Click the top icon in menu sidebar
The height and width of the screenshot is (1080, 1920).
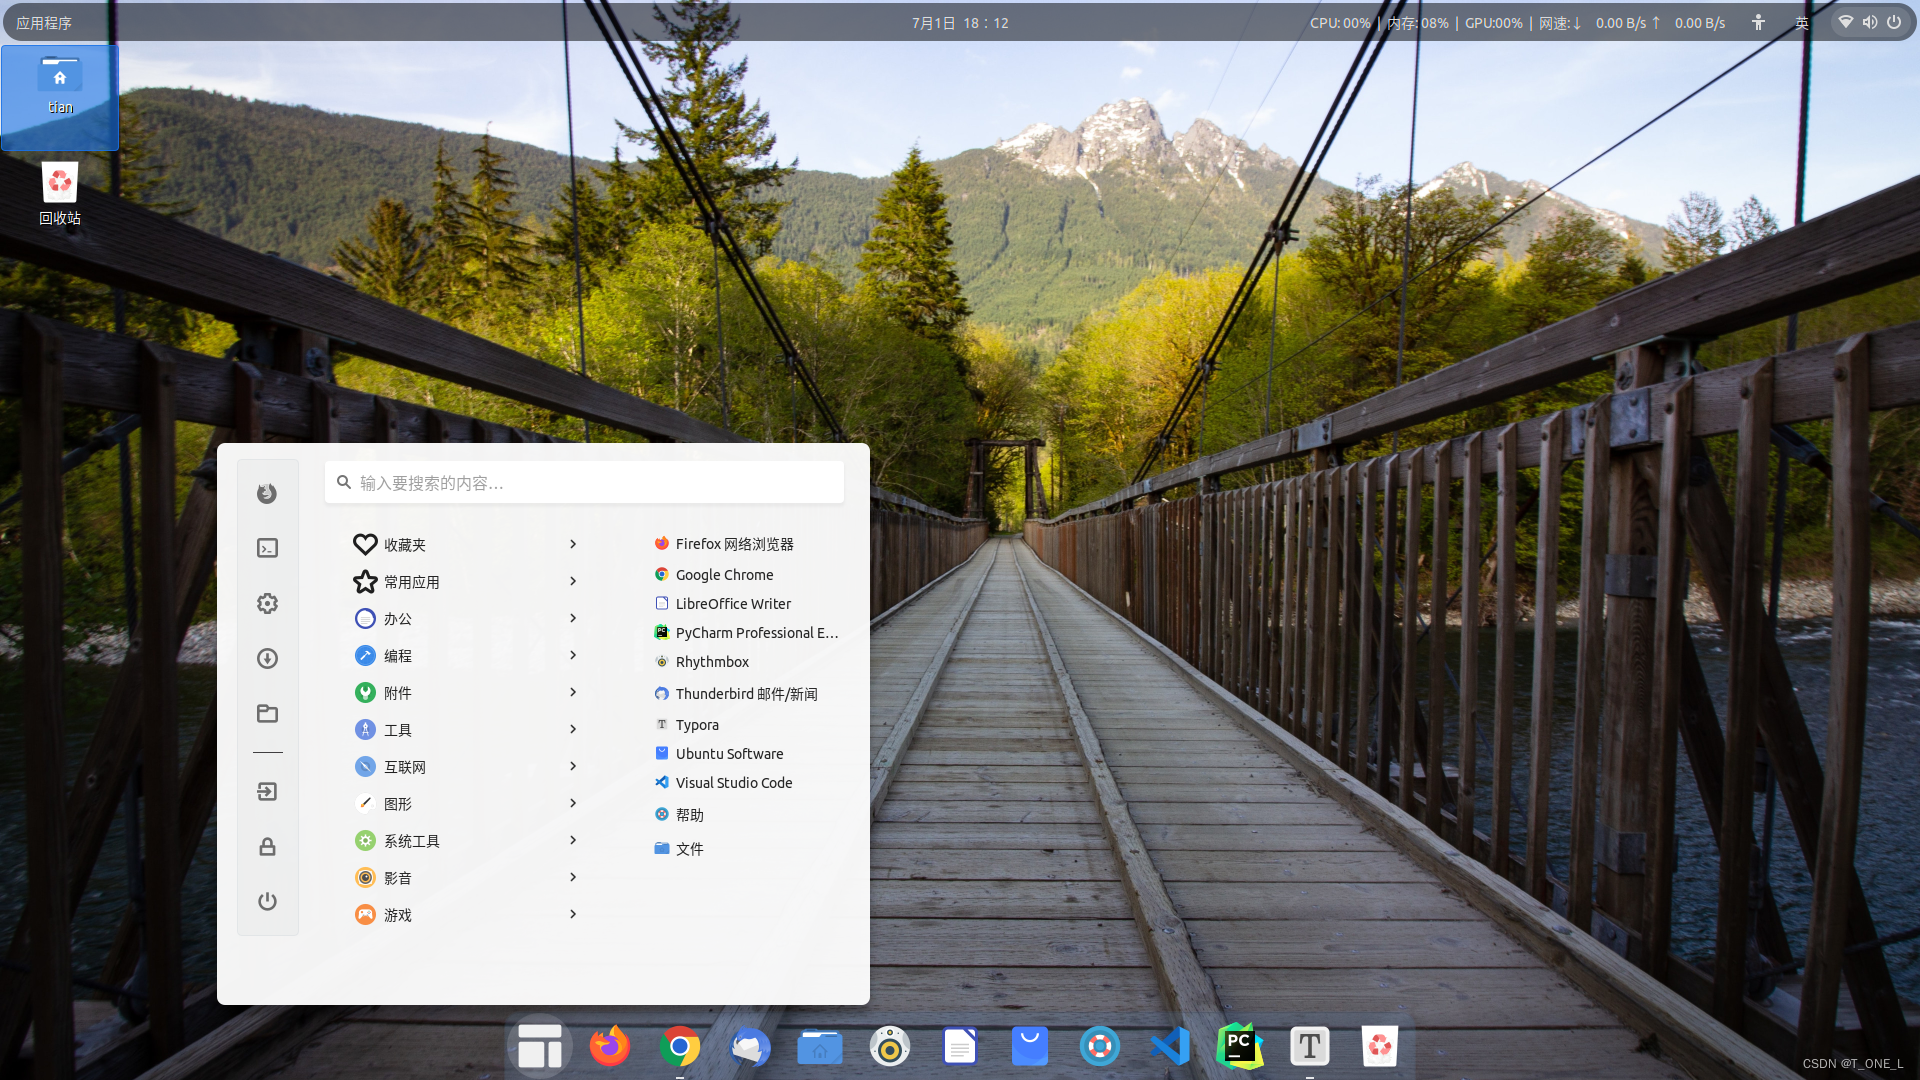click(267, 493)
